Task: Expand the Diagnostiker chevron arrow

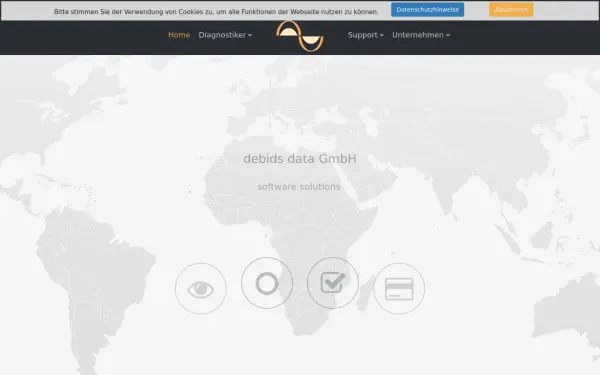Action: [x=250, y=35]
